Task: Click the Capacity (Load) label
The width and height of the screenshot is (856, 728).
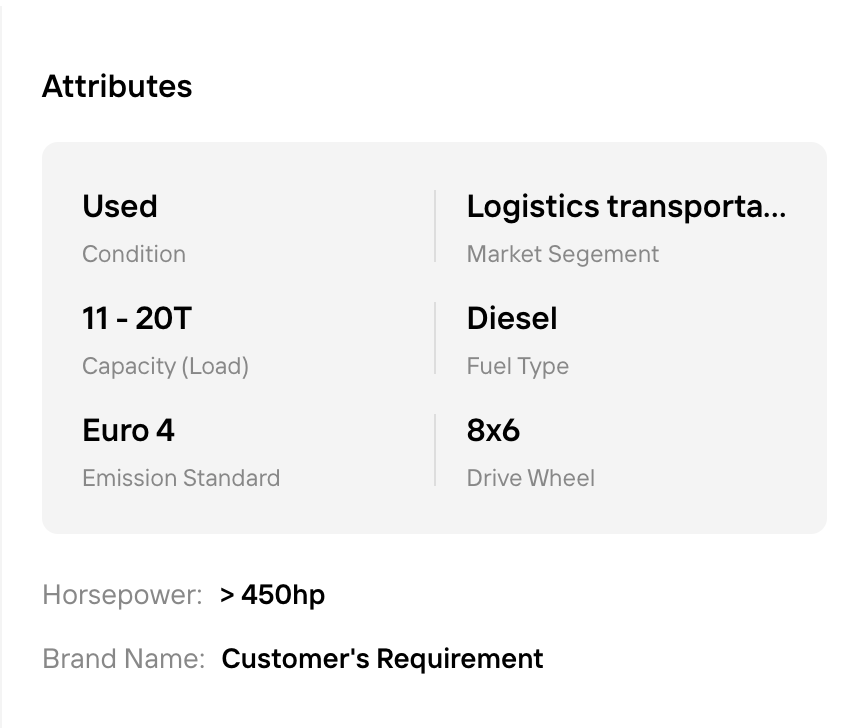Action: point(165,366)
